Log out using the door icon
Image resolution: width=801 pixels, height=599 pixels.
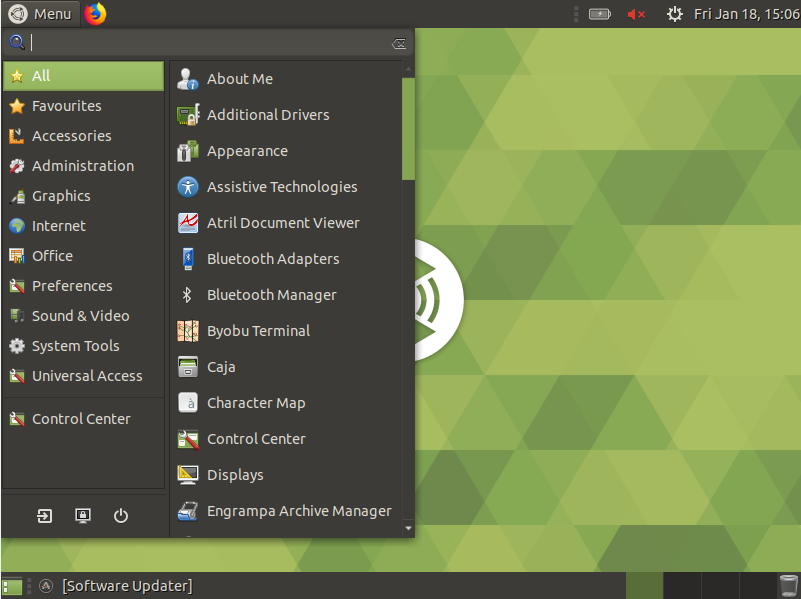pos(44,516)
